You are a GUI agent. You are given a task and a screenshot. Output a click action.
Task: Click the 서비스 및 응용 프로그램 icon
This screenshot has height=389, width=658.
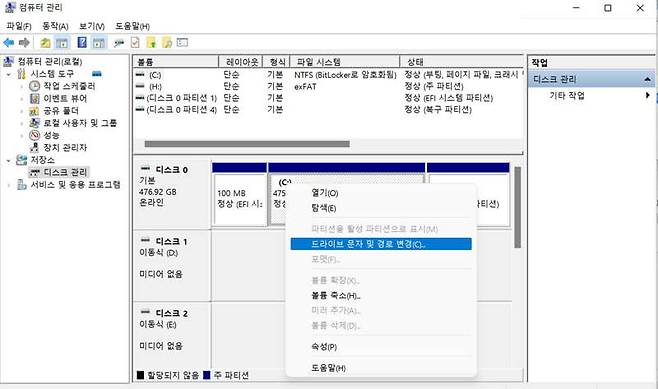pos(22,185)
